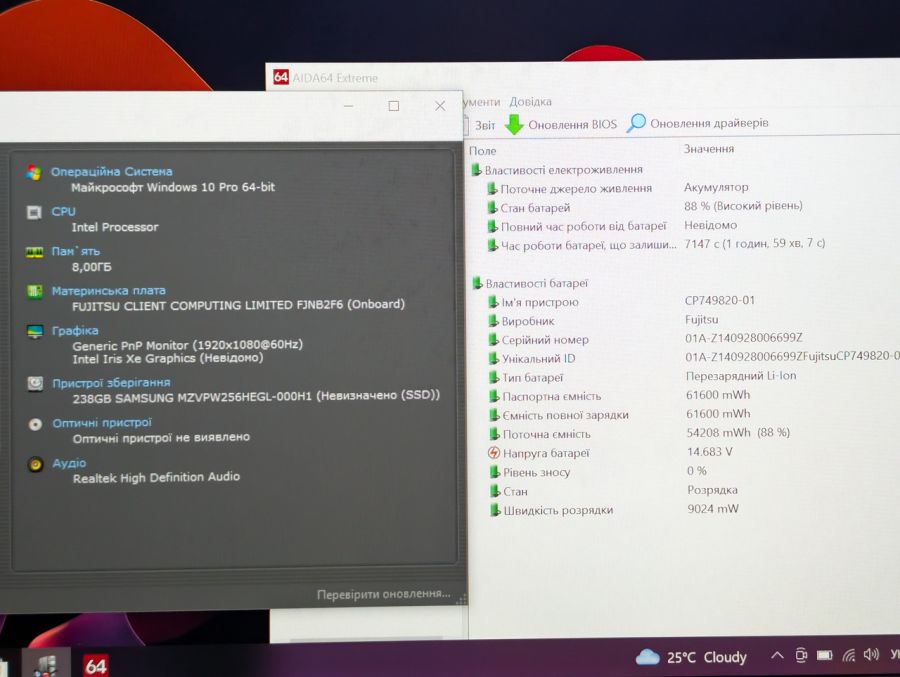
Task: Select the Властивості батареї group row
Action: [530, 284]
